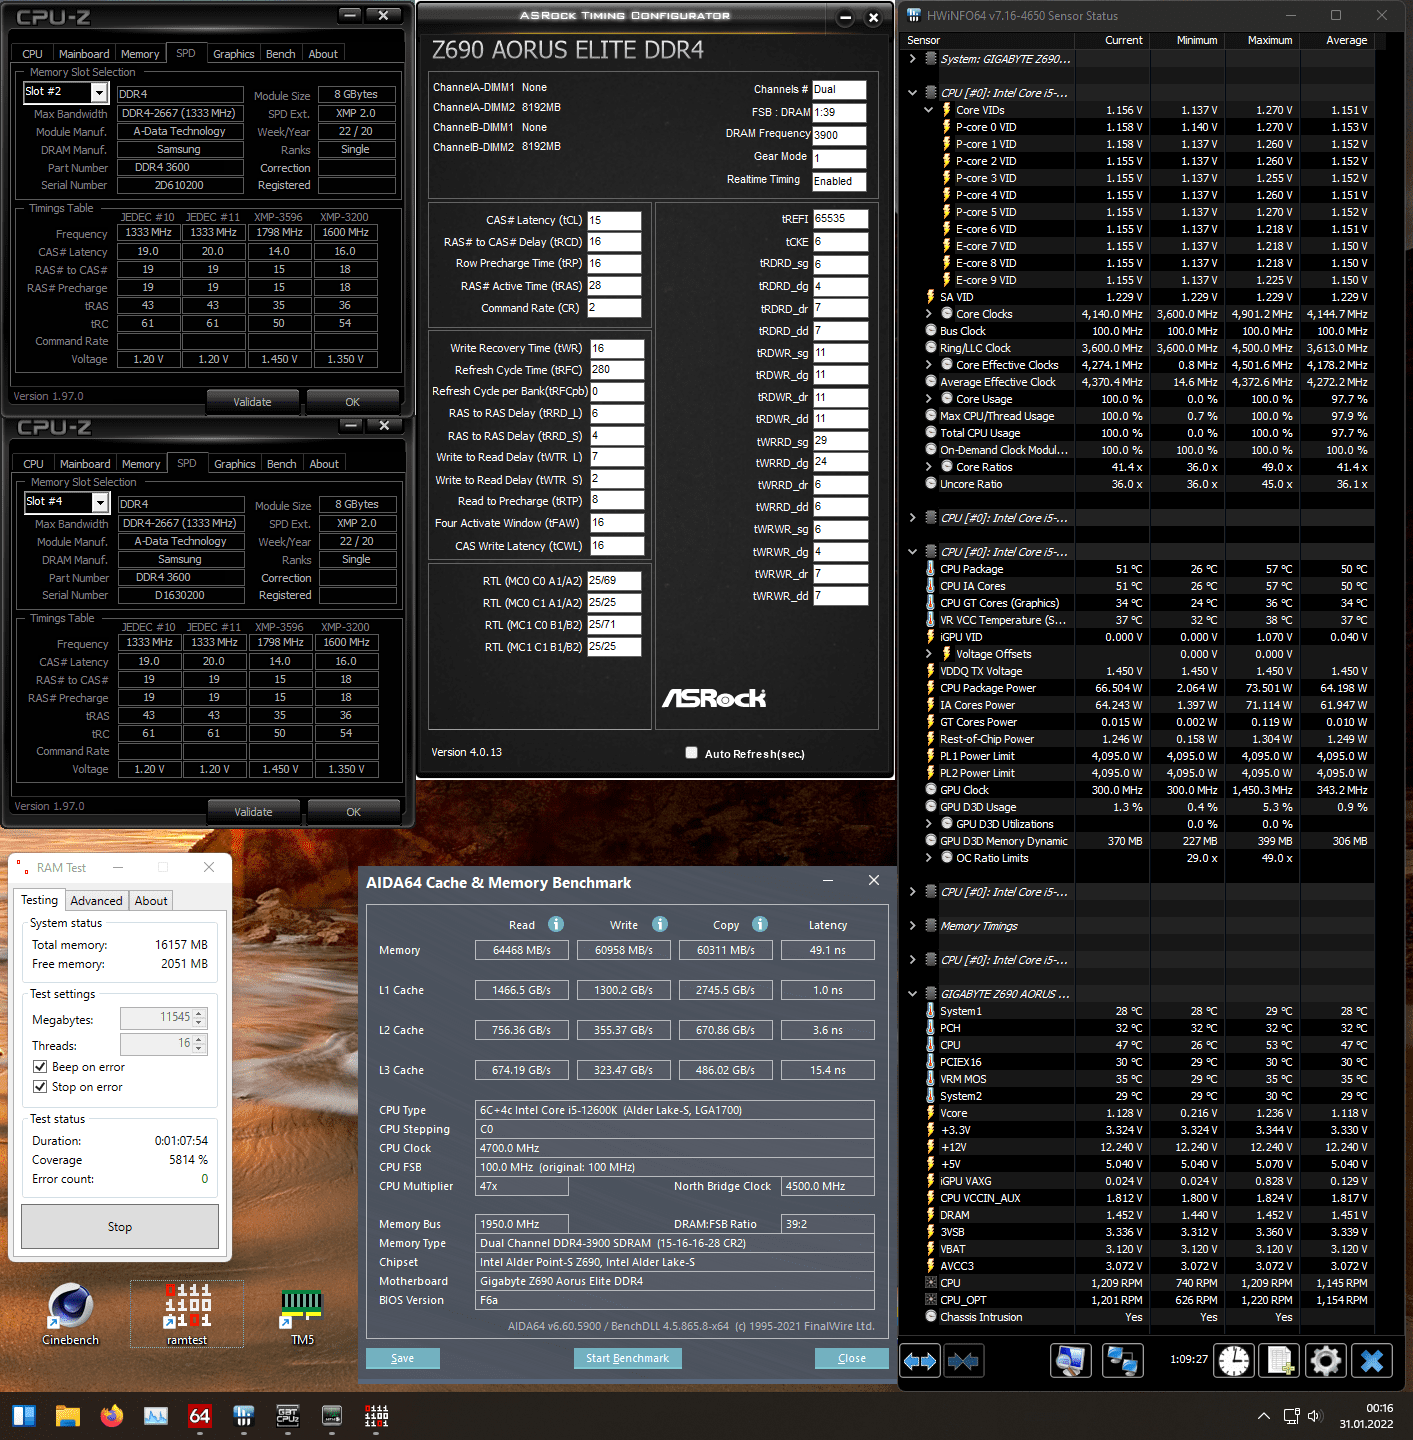This screenshot has width=1413, height=1440.
Task: Open the About tab in lower CPU-Z
Action: pos(324,464)
